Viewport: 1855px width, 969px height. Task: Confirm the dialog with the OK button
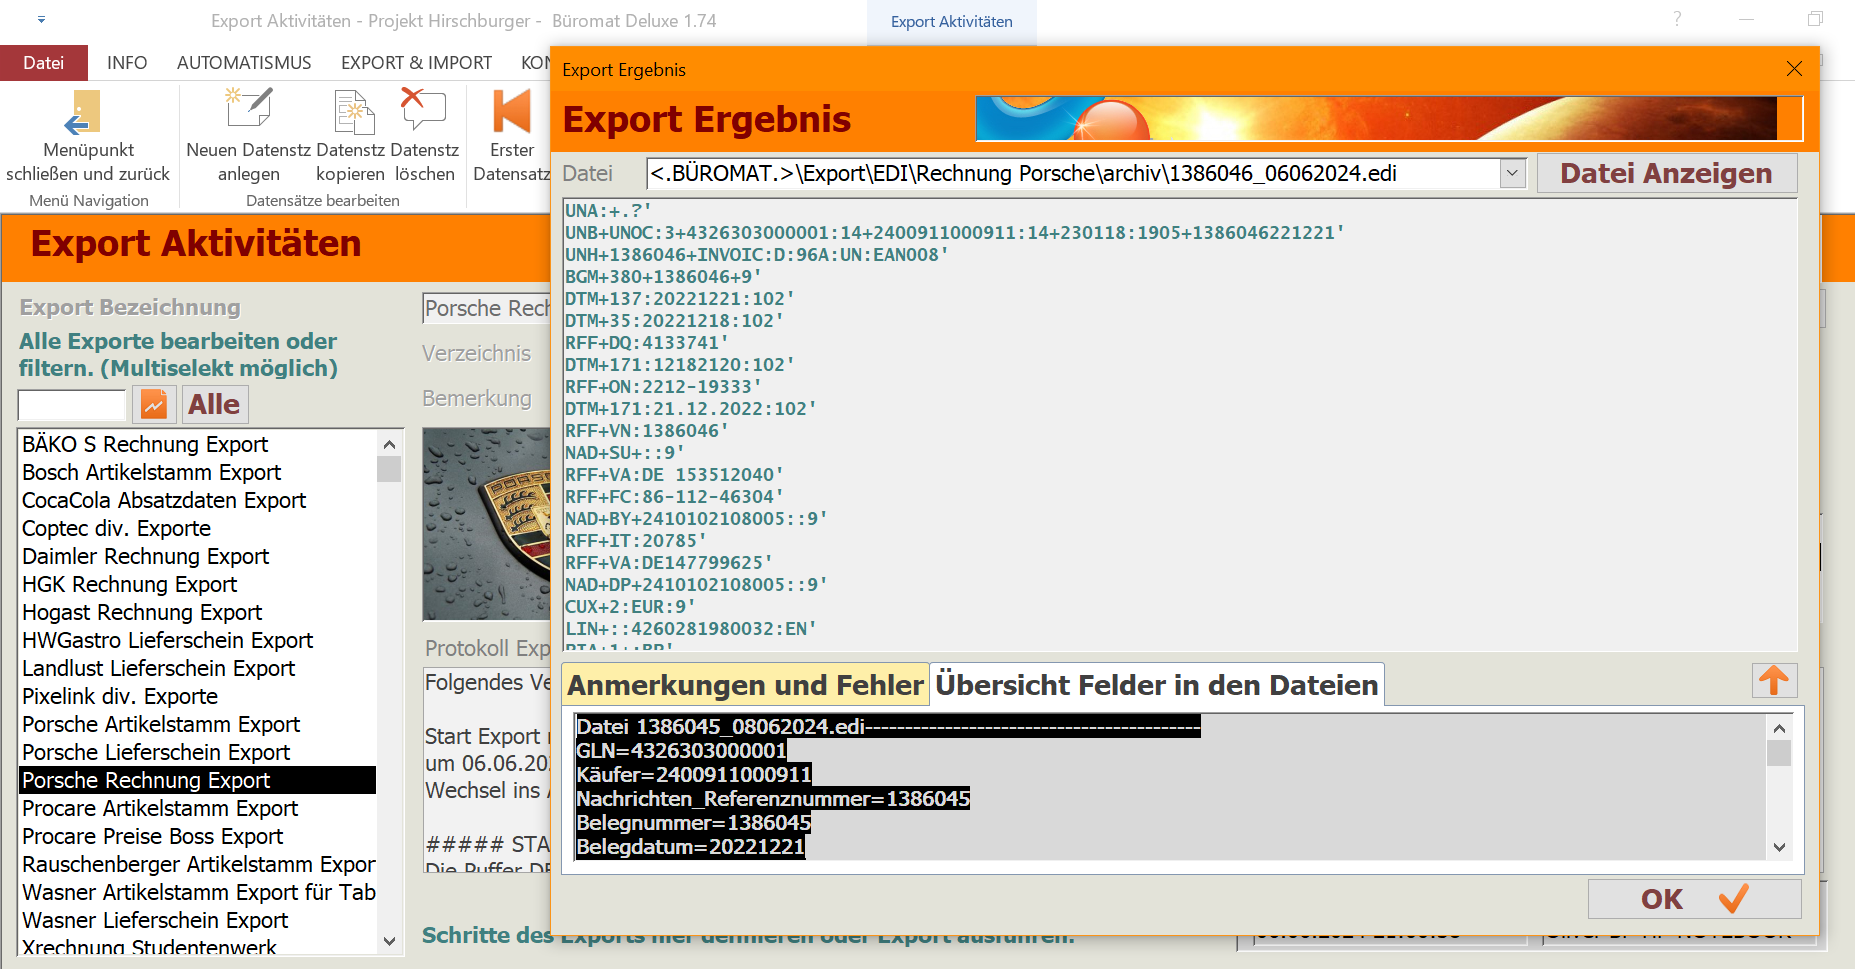tap(1693, 899)
